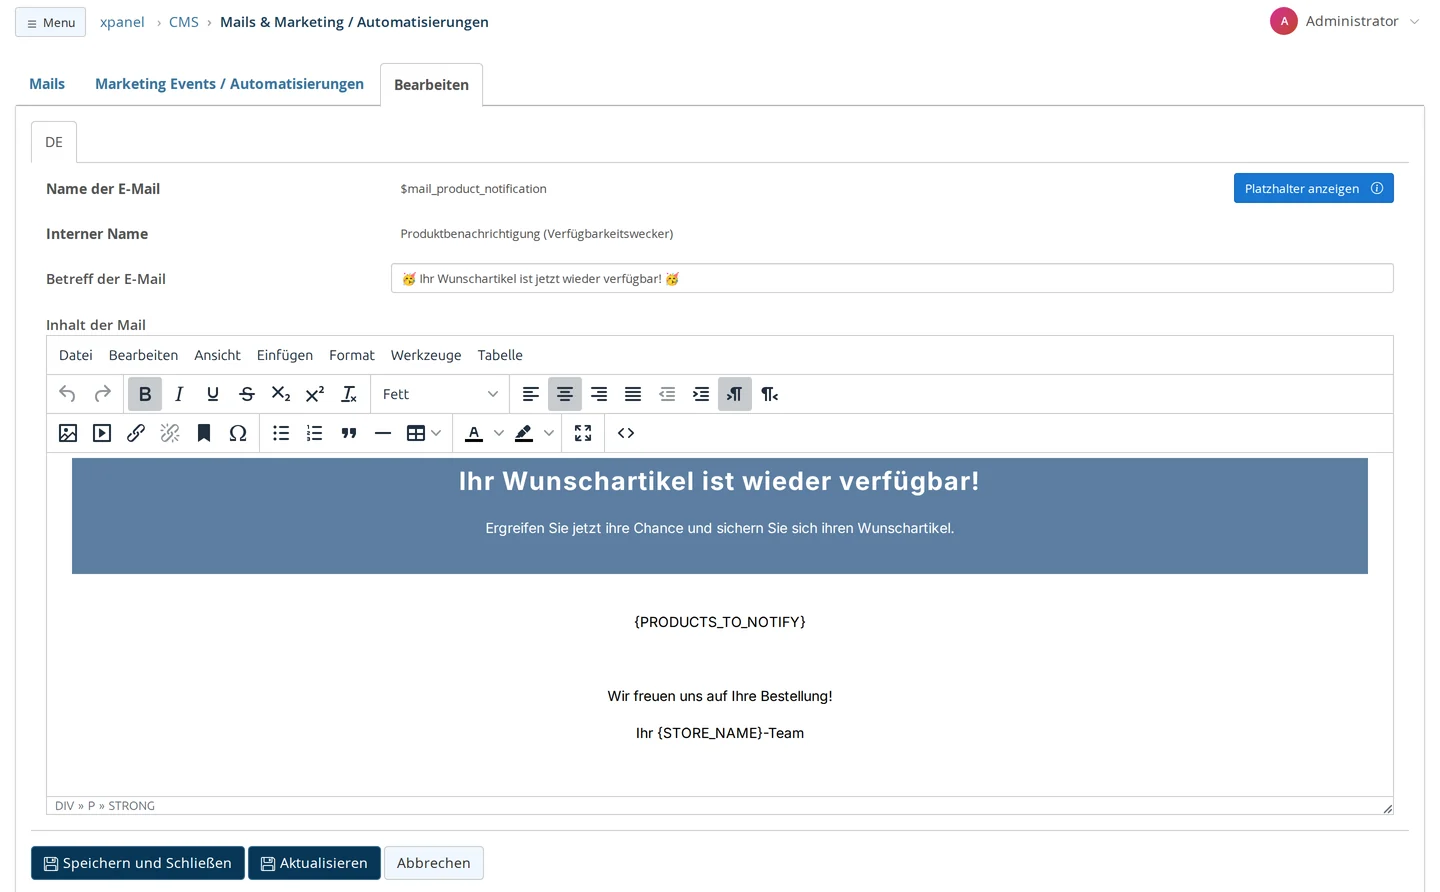Toggle strikethrough formatting
The width and height of the screenshot is (1440, 892).
coord(247,394)
